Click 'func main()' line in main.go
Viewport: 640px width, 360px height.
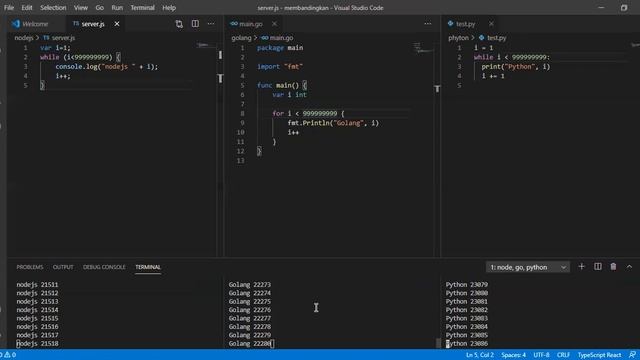(282, 85)
